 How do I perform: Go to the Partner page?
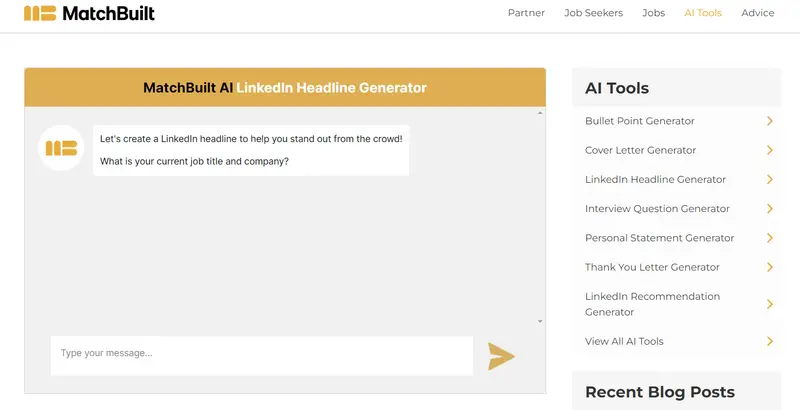[526, 14]
